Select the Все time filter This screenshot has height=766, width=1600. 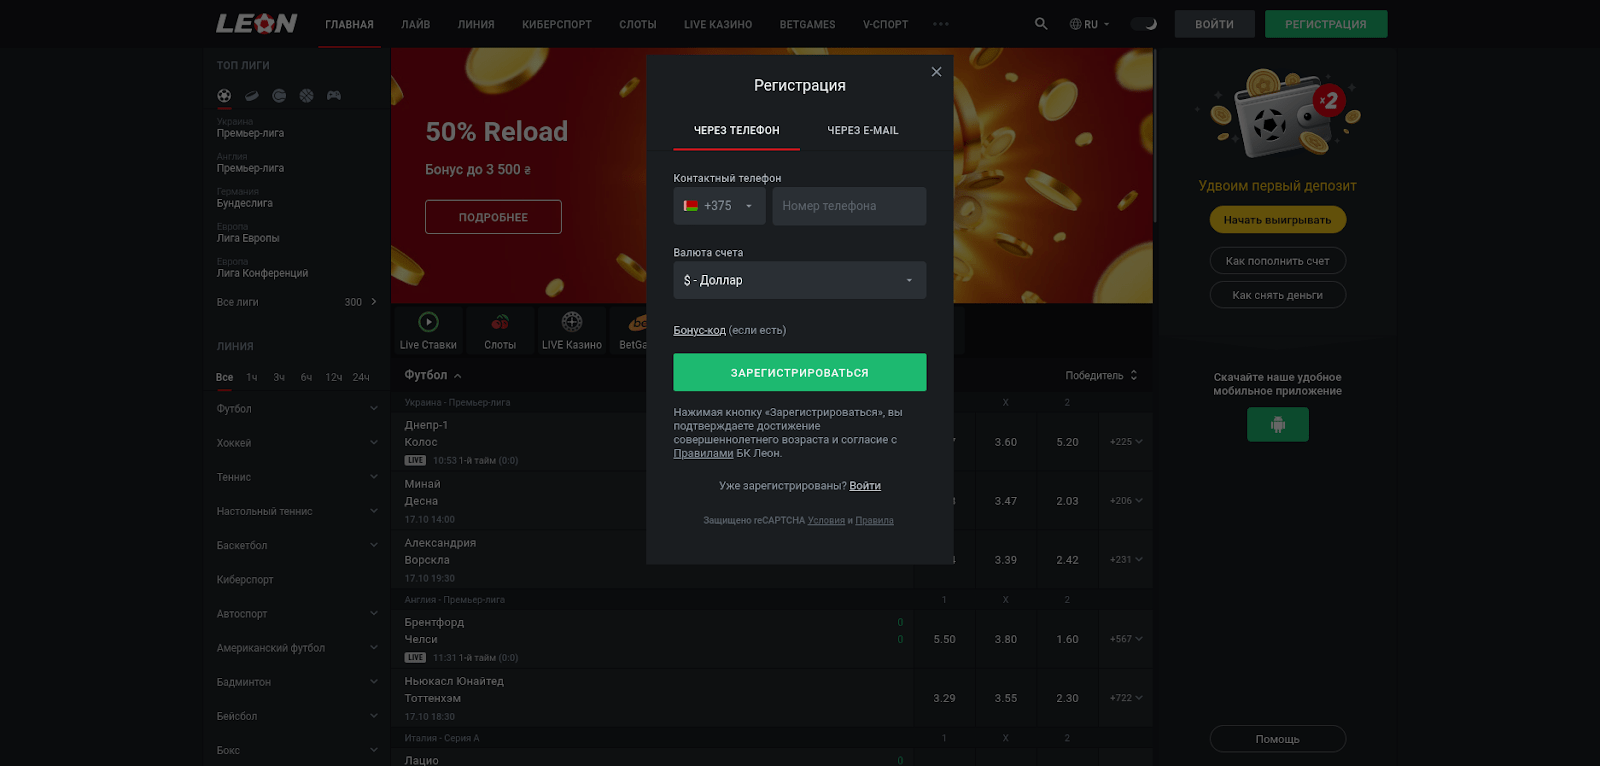[224, 377]
